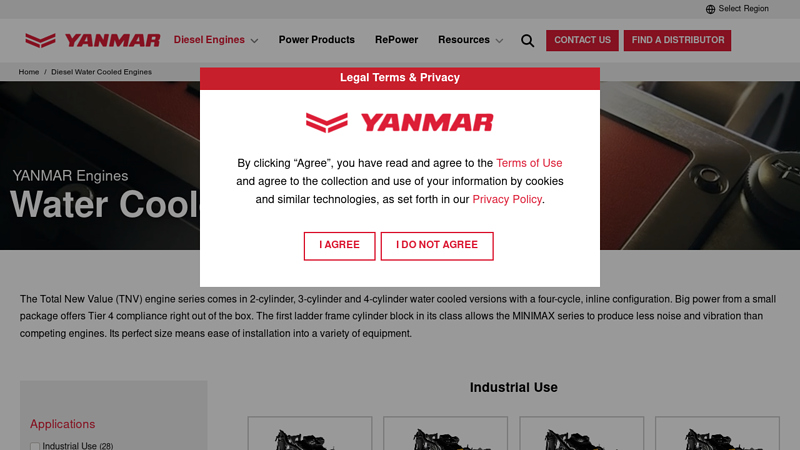This screenshot has width=800, height=450.
Task: Click the Yanmar logo in the header
Action: coord(92,40)
